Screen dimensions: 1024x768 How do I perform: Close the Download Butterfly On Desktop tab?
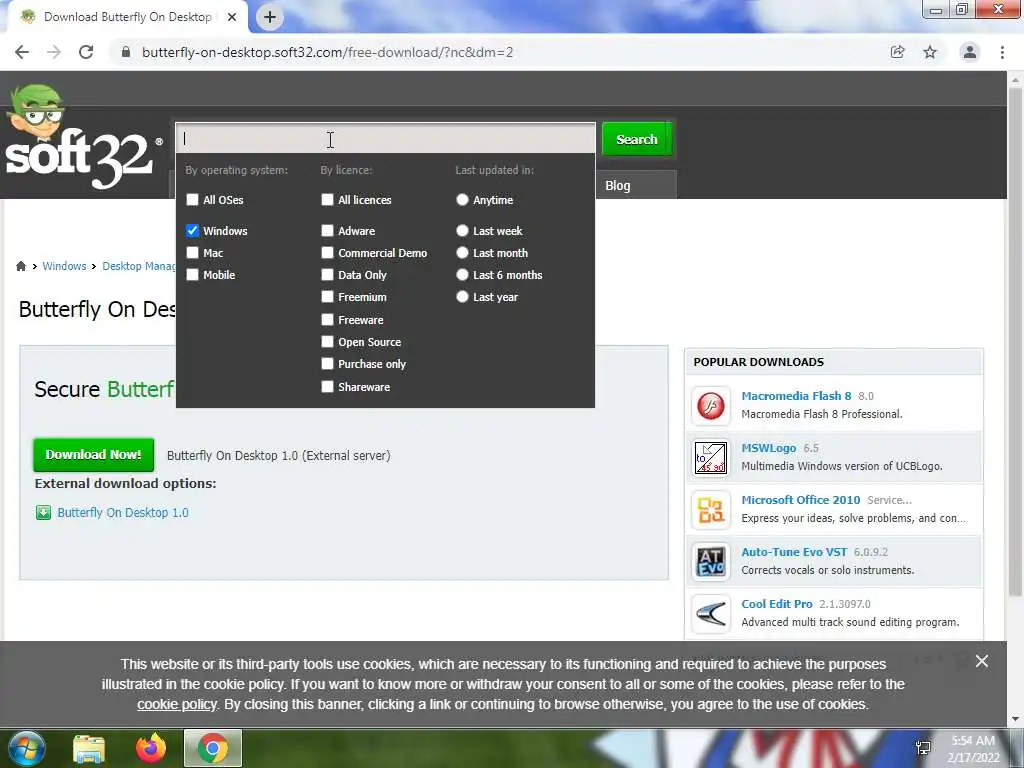232,17
